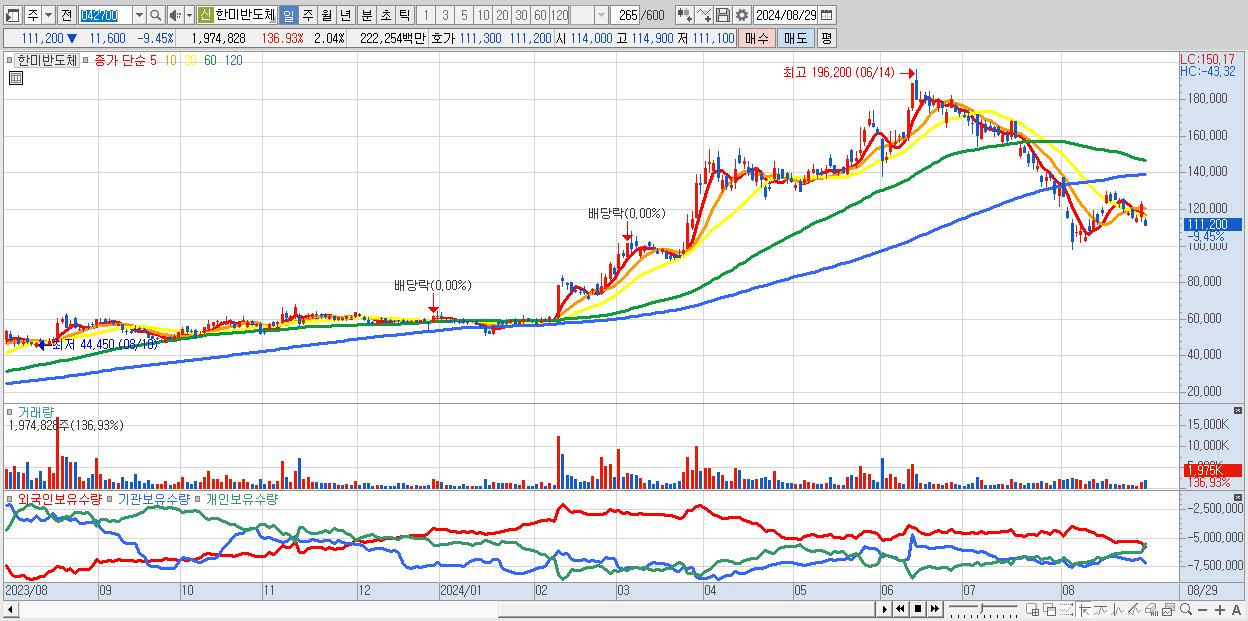Click the green 60-day moving average label
The height and width of the screenshot is (621, 1248).
(x=210, y=60)
